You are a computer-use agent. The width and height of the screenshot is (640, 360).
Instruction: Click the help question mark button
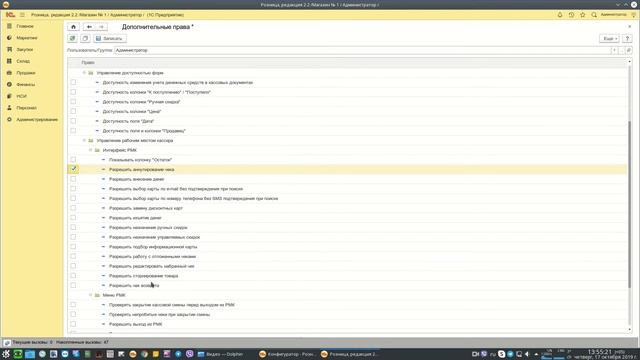627,38
